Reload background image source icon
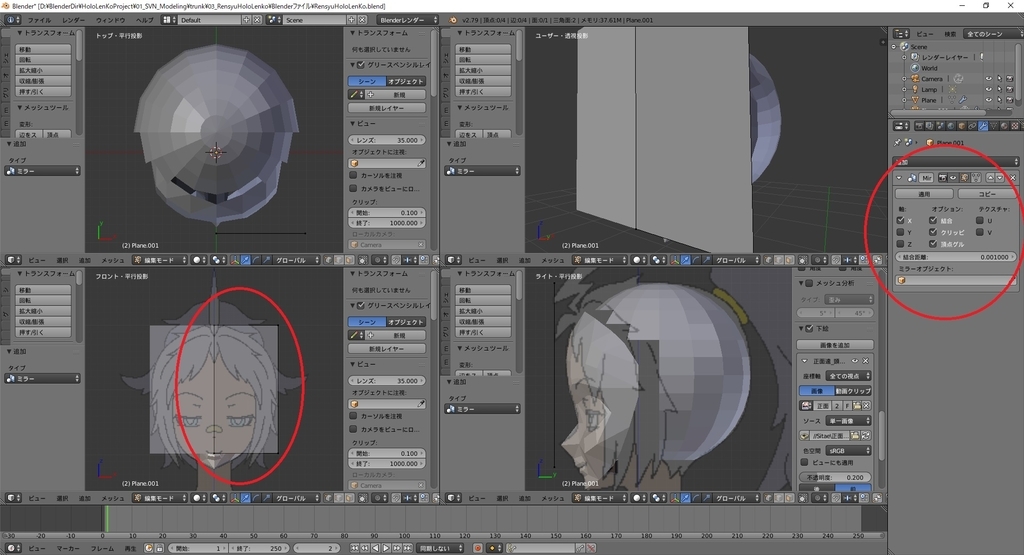This screenshot has height=555, width=1024. 865,436
